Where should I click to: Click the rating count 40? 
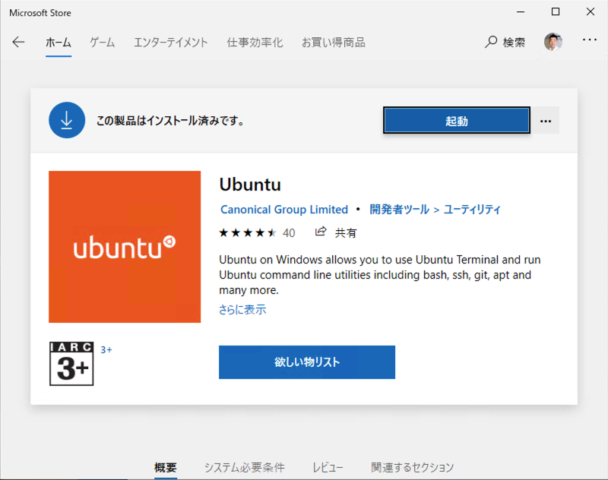click(289, 233)
